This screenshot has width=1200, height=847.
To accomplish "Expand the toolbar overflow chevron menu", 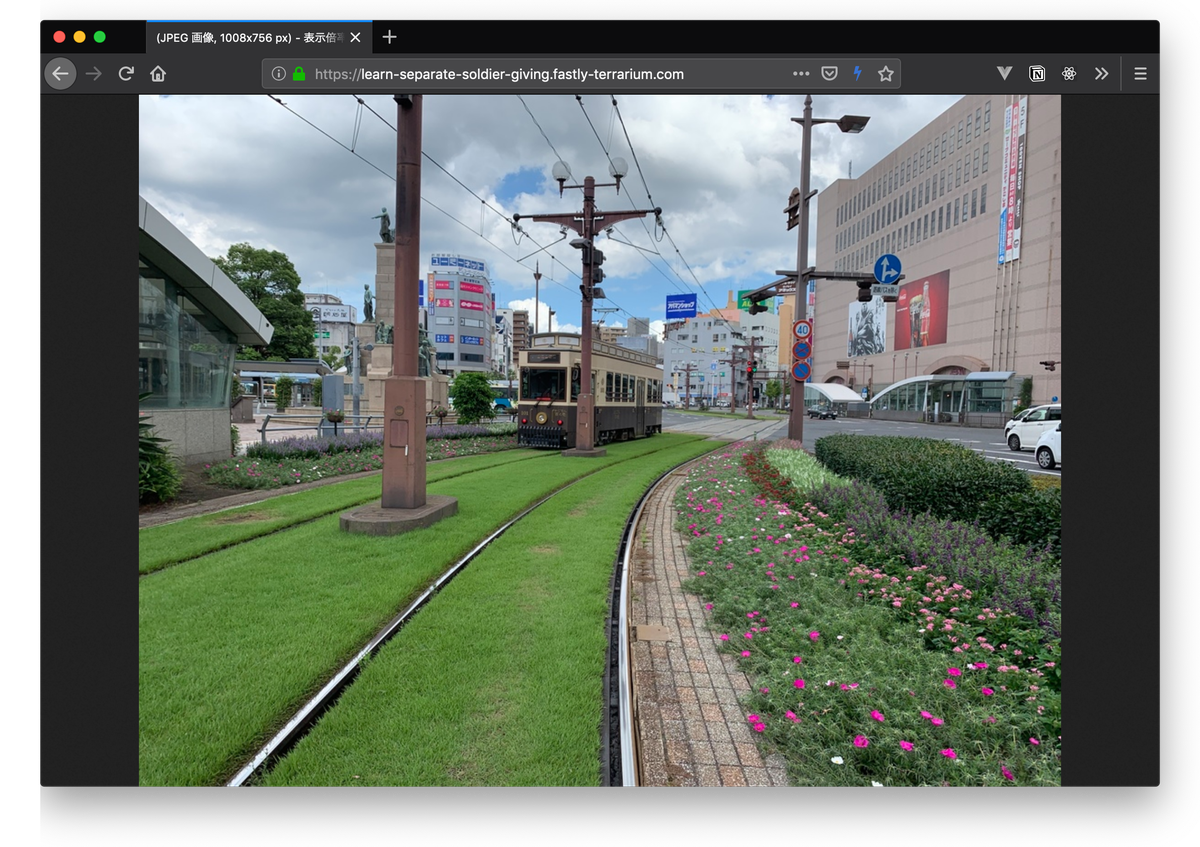I will pos(1101,74).
